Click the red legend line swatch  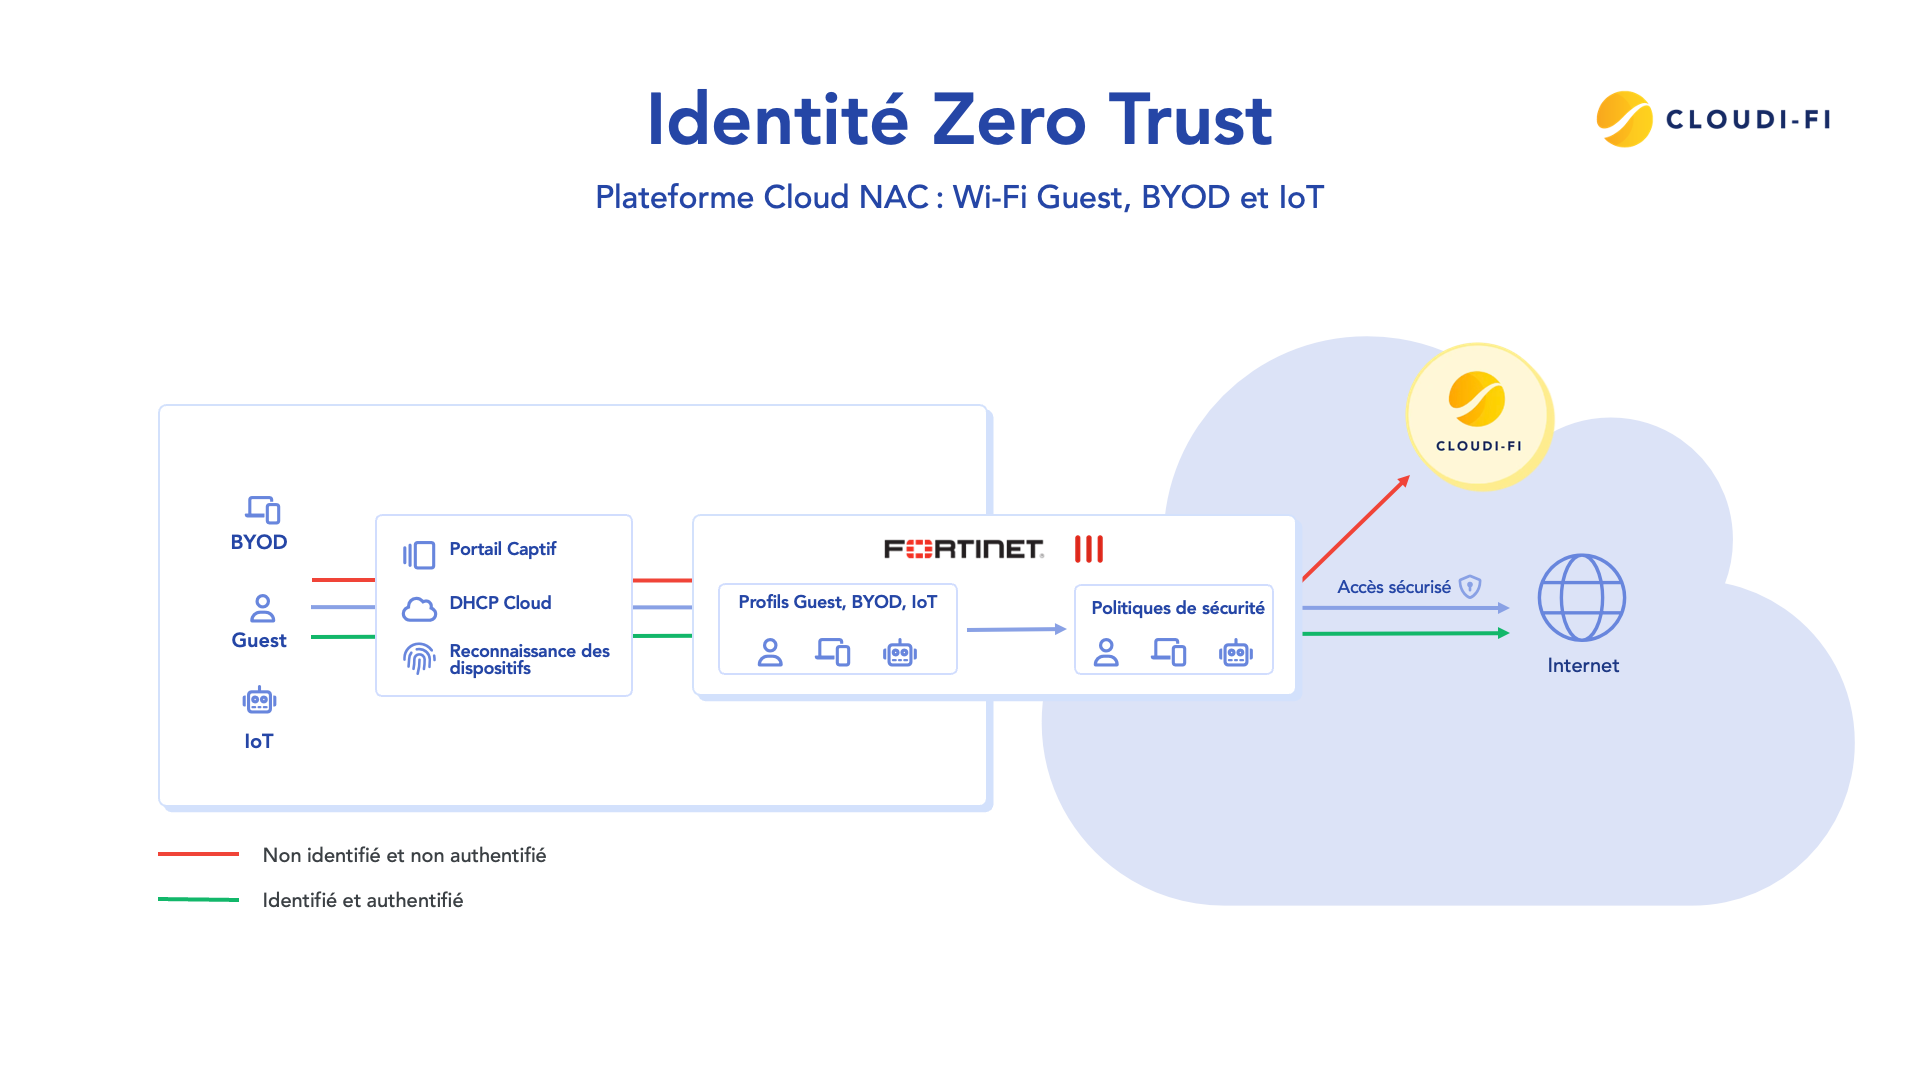198,854
